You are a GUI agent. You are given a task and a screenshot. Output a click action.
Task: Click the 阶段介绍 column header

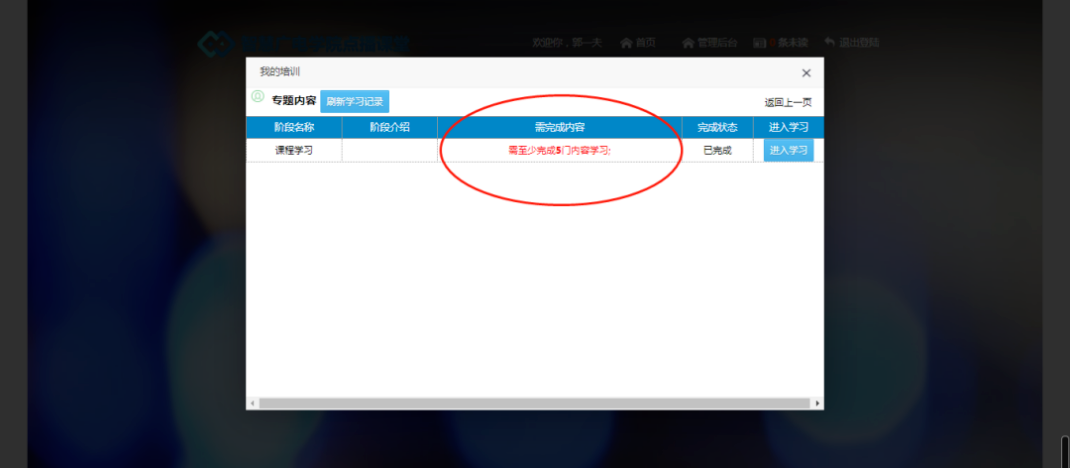click(389, 127)
